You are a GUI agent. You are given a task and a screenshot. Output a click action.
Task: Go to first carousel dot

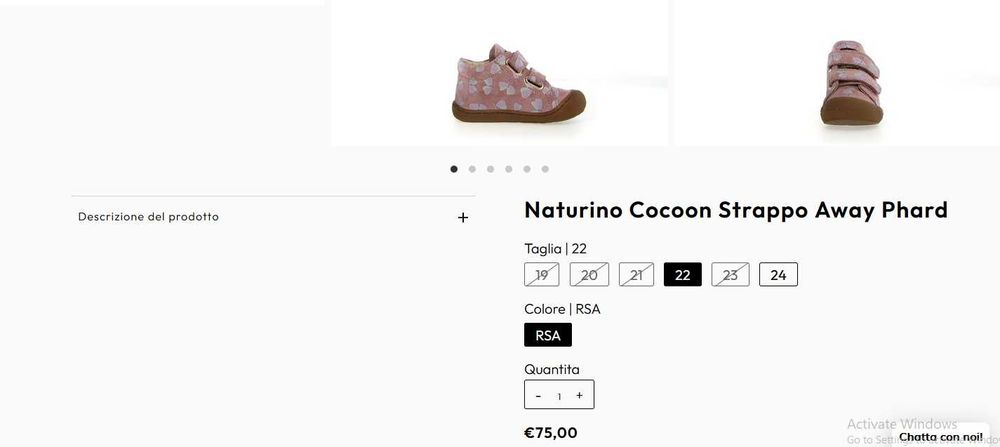(x=454, y=169)
